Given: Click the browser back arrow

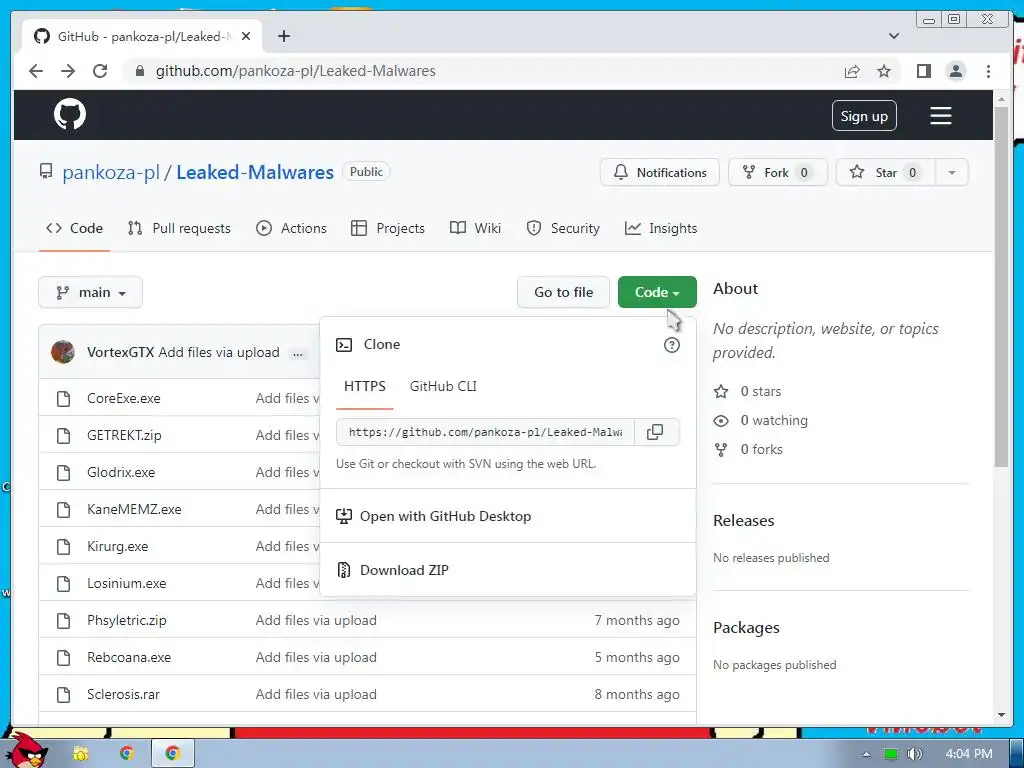Looking at the screenshot, I should coord(36,71).
